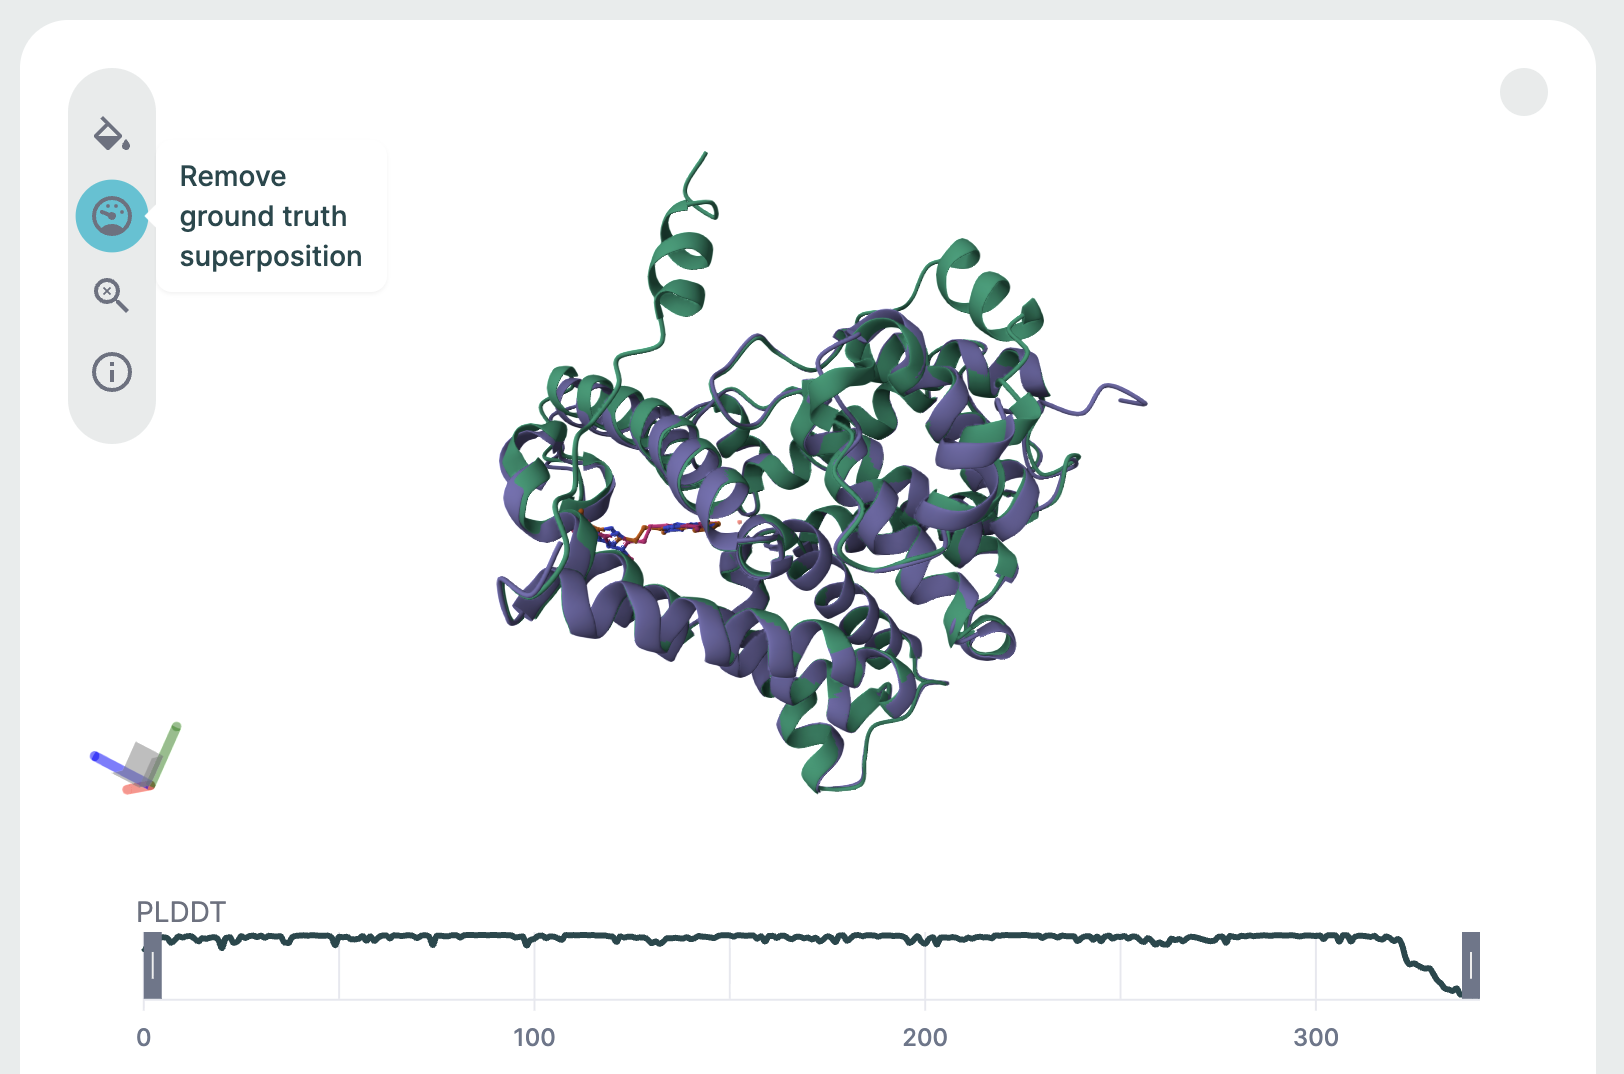Click the reset zoom magnifier icon
The image size is (1624, 1074).
111,295
